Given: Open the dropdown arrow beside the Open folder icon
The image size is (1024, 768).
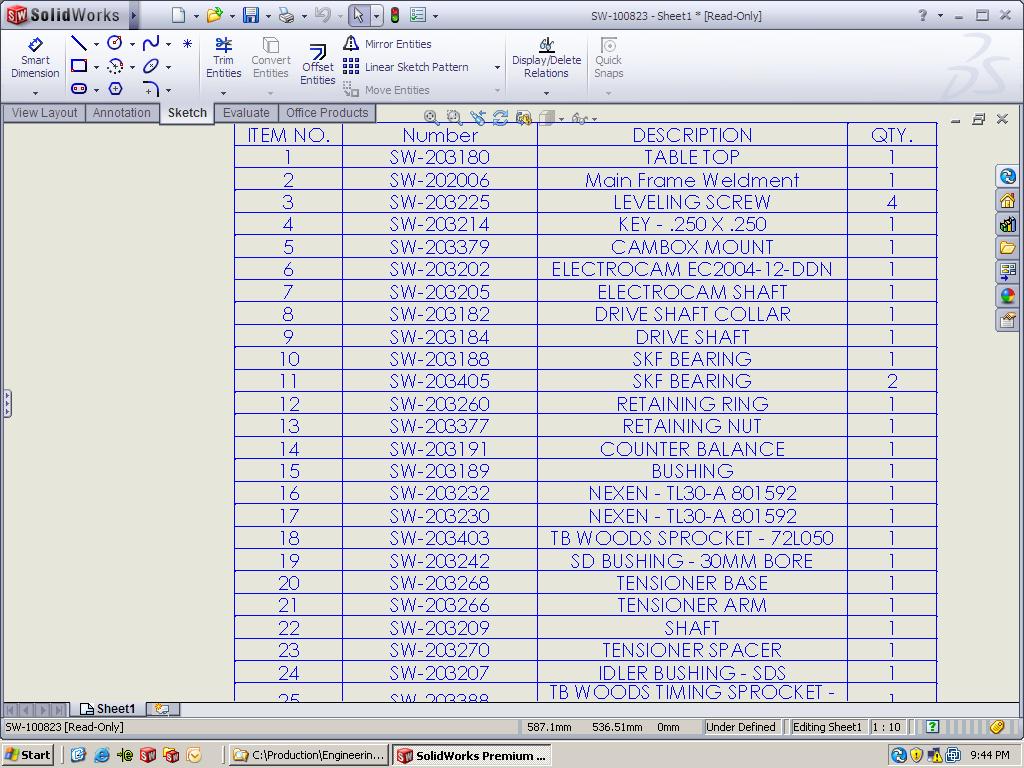Looking at the screenshot, I should pyautogui.click(x=232, y=16).
